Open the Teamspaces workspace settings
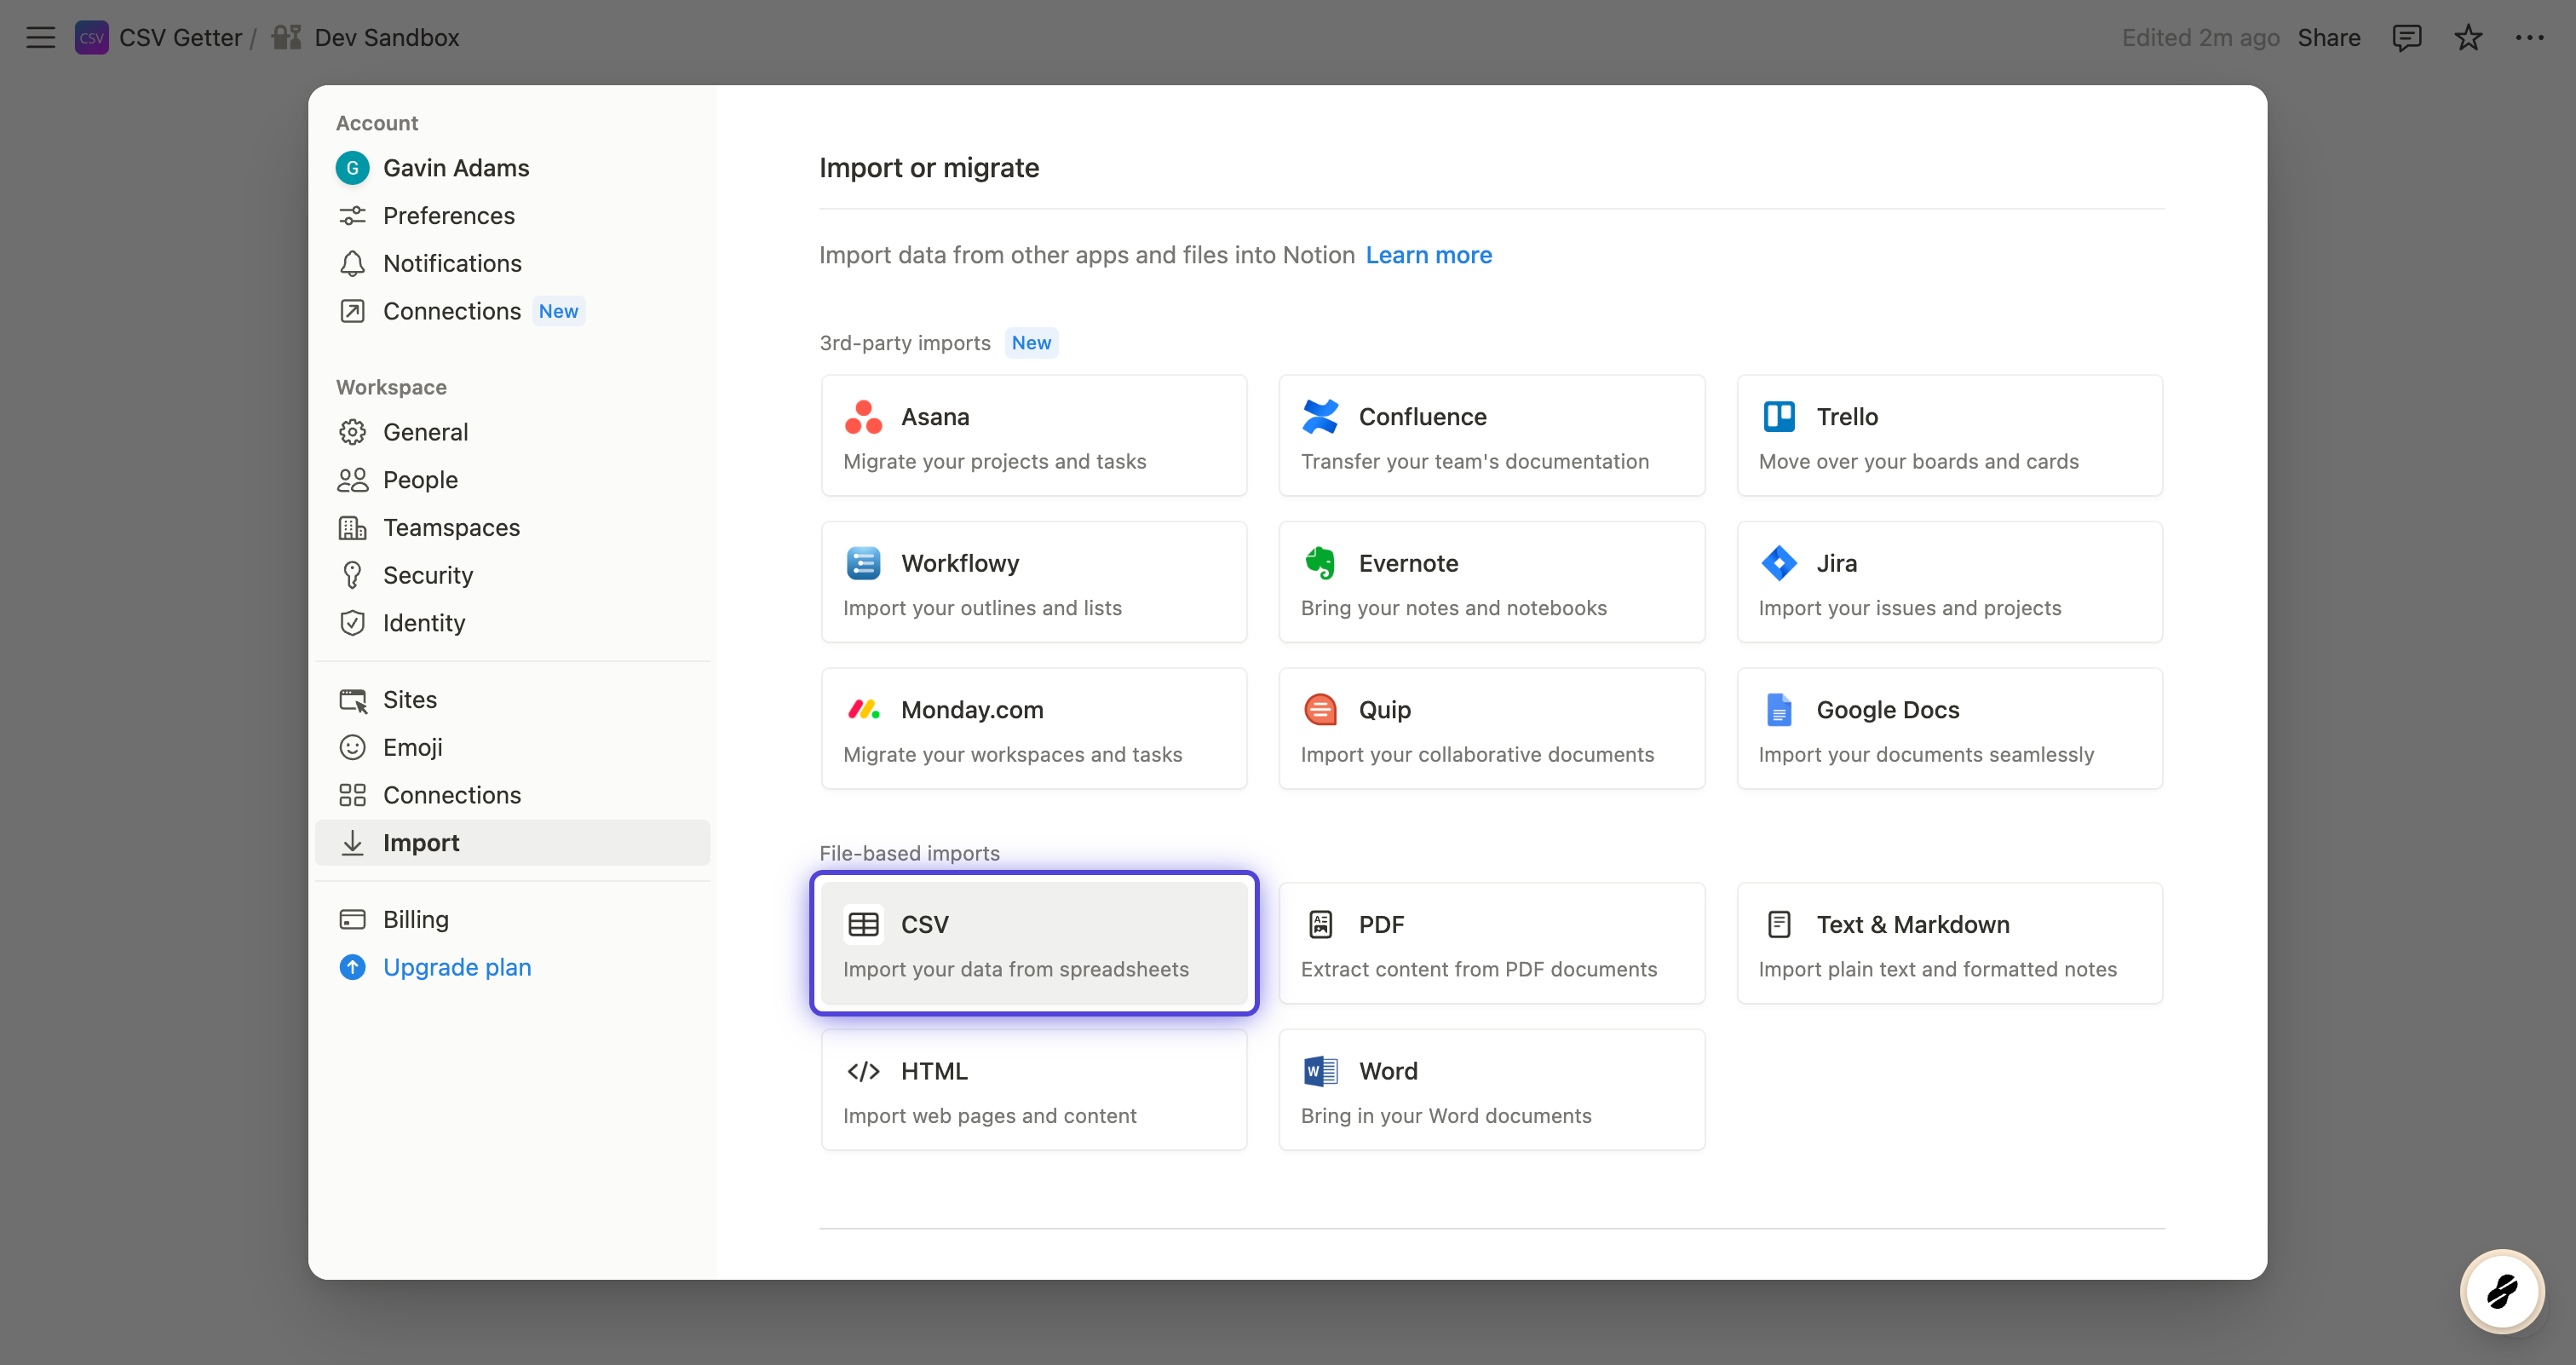 coord(451,528)
